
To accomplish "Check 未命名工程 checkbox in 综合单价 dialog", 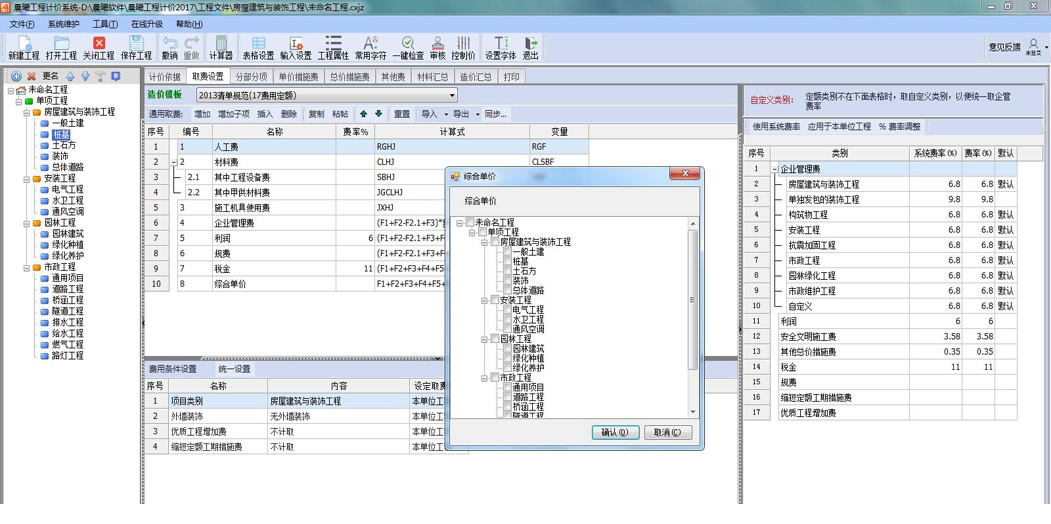I will click(x=470, y=222).
